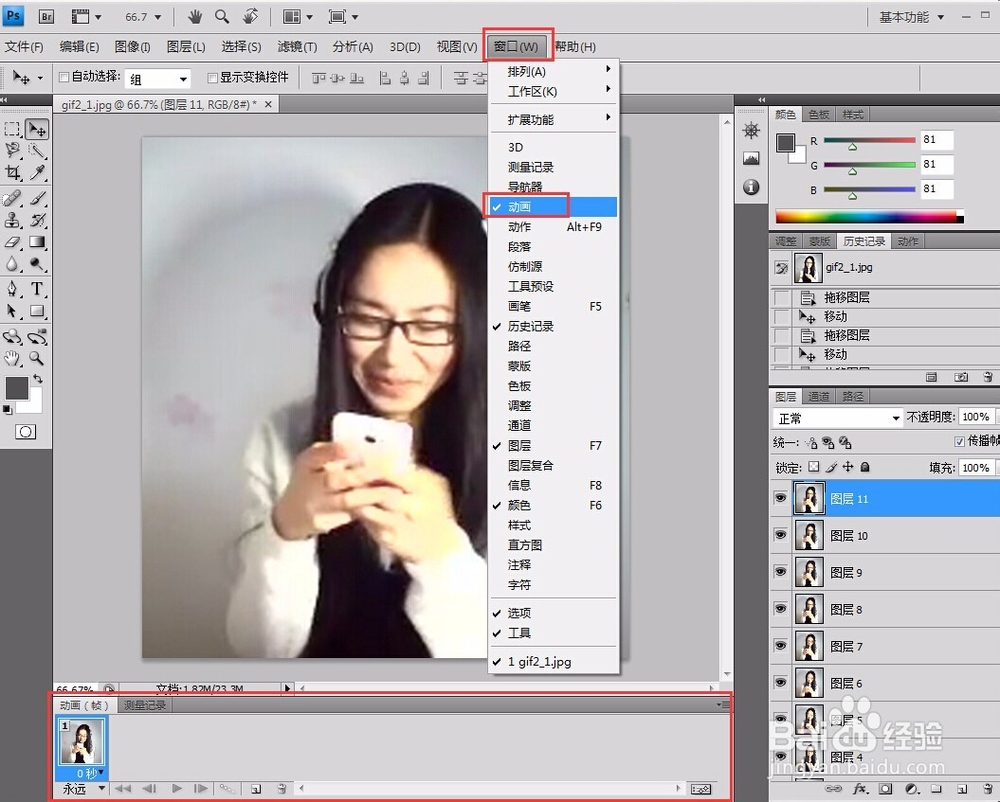1000x802 pixels.
Task: Select the Rectangle shape tool
Action: [x=37, y=311]
